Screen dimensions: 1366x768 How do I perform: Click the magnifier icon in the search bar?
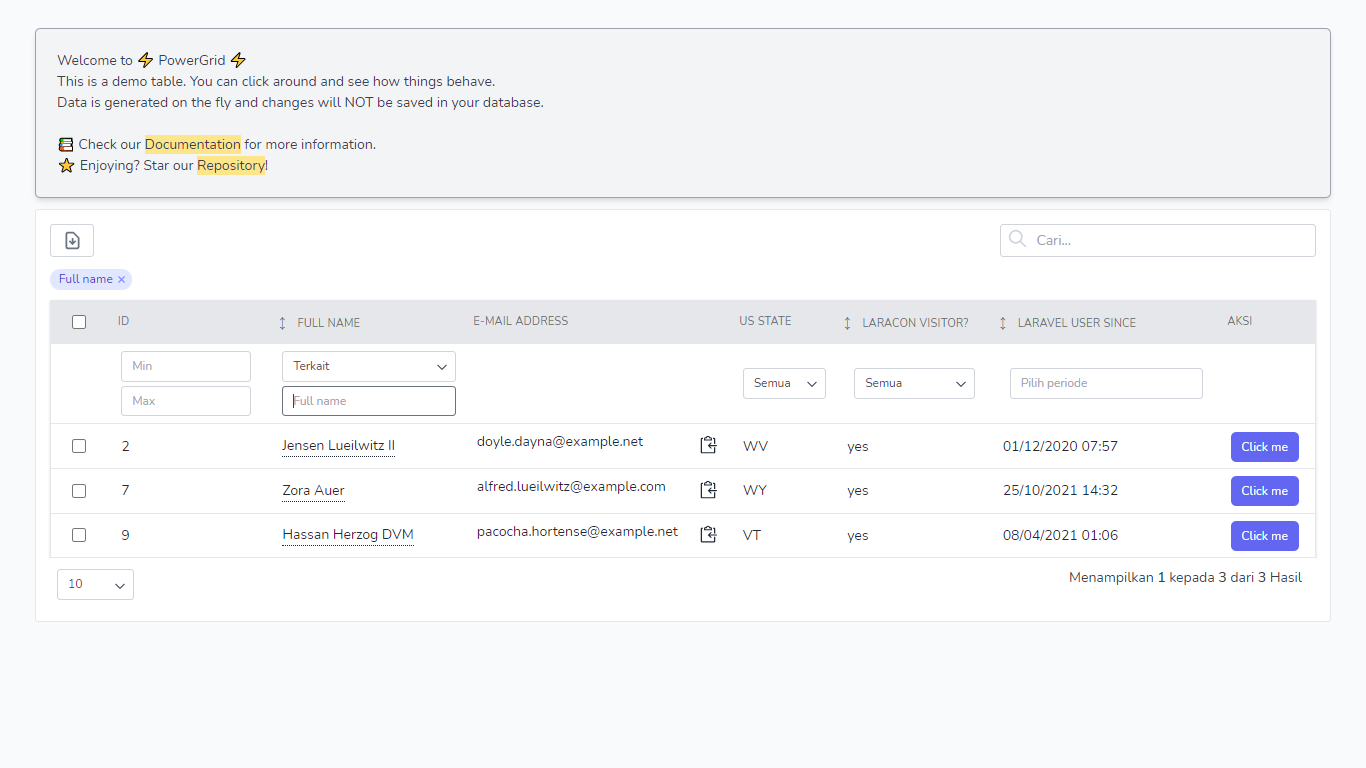[1017, 240]
